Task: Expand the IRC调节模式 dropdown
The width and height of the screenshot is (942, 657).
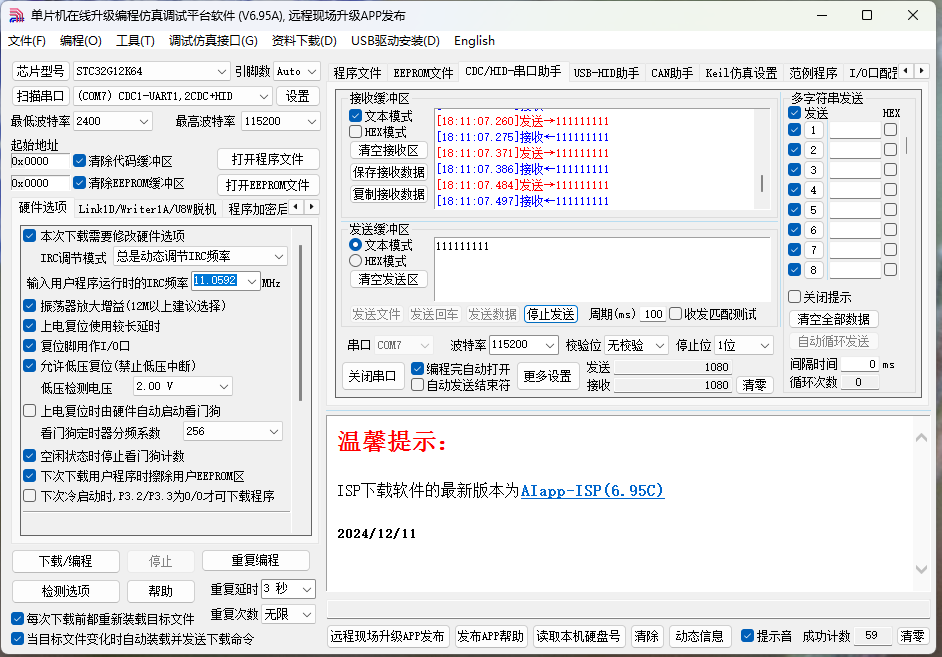Action: (279, 256)
